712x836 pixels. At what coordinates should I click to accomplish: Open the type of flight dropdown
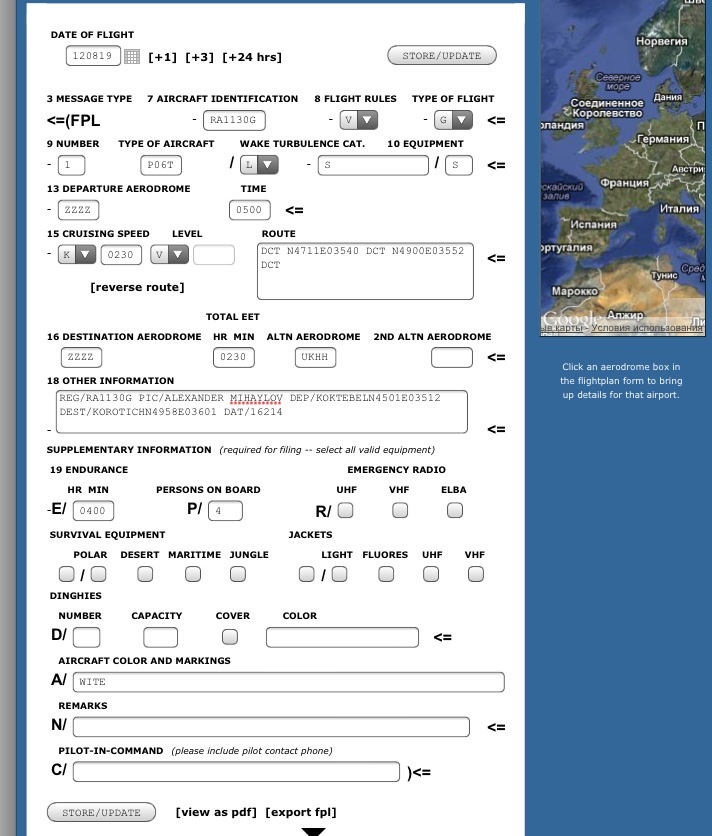tap(452, 120)
